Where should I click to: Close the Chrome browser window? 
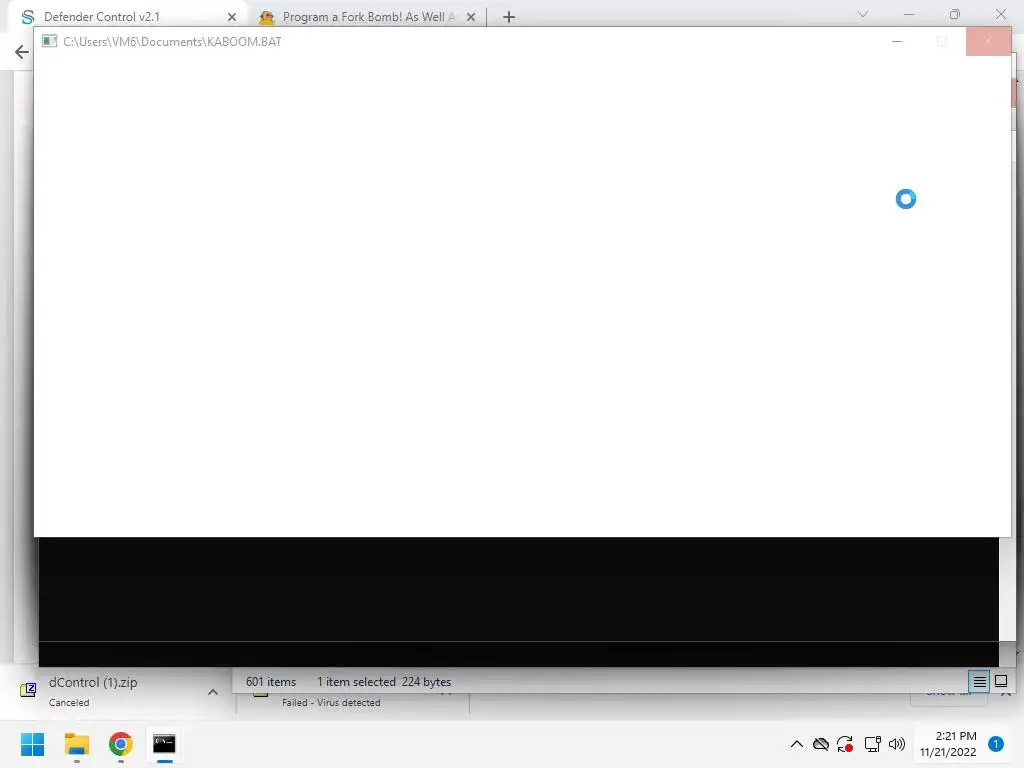1000,14
